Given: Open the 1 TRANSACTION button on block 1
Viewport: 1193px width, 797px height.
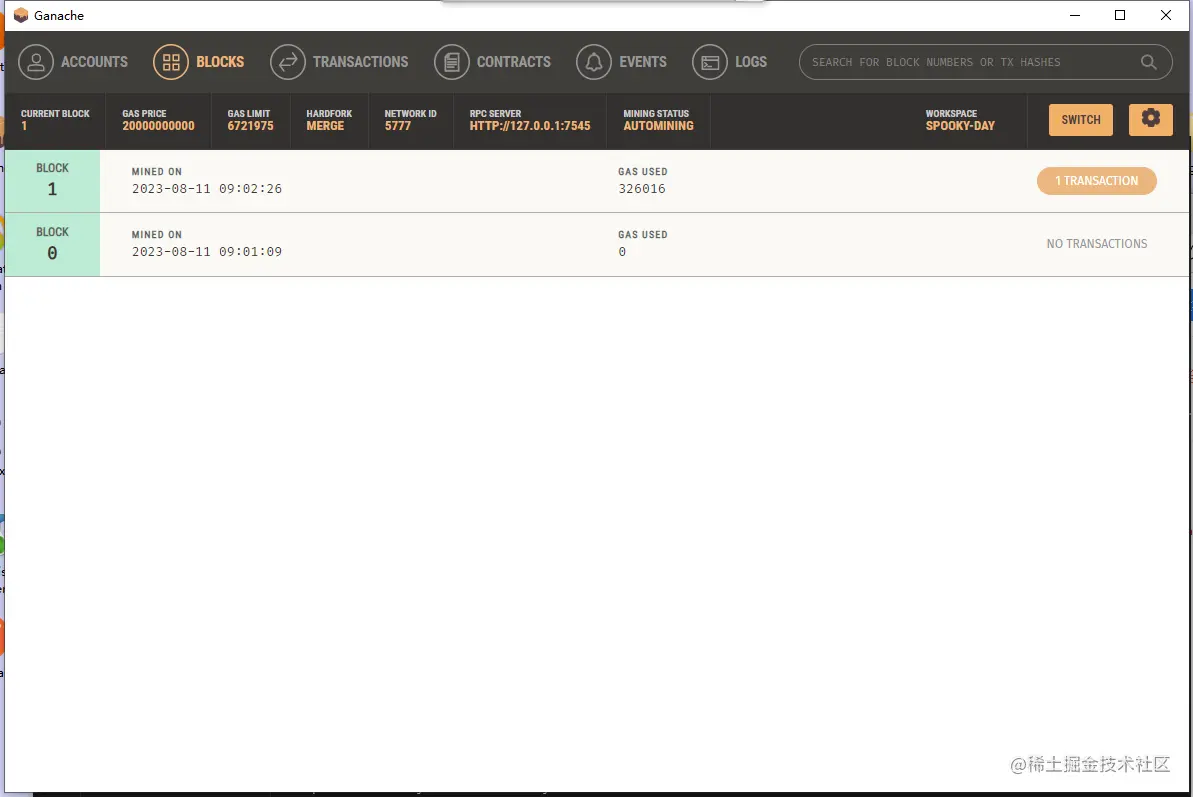Looking at the screenshot, I should [x=1096, y=181].
